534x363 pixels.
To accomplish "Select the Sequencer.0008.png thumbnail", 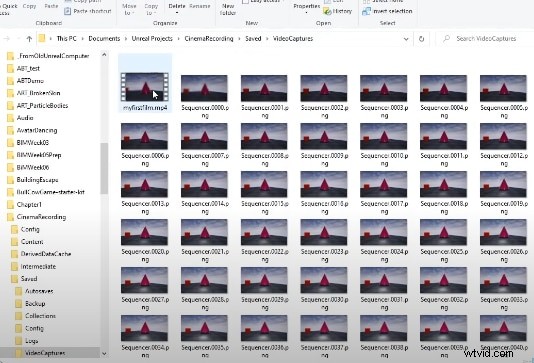I will [264, 136].
